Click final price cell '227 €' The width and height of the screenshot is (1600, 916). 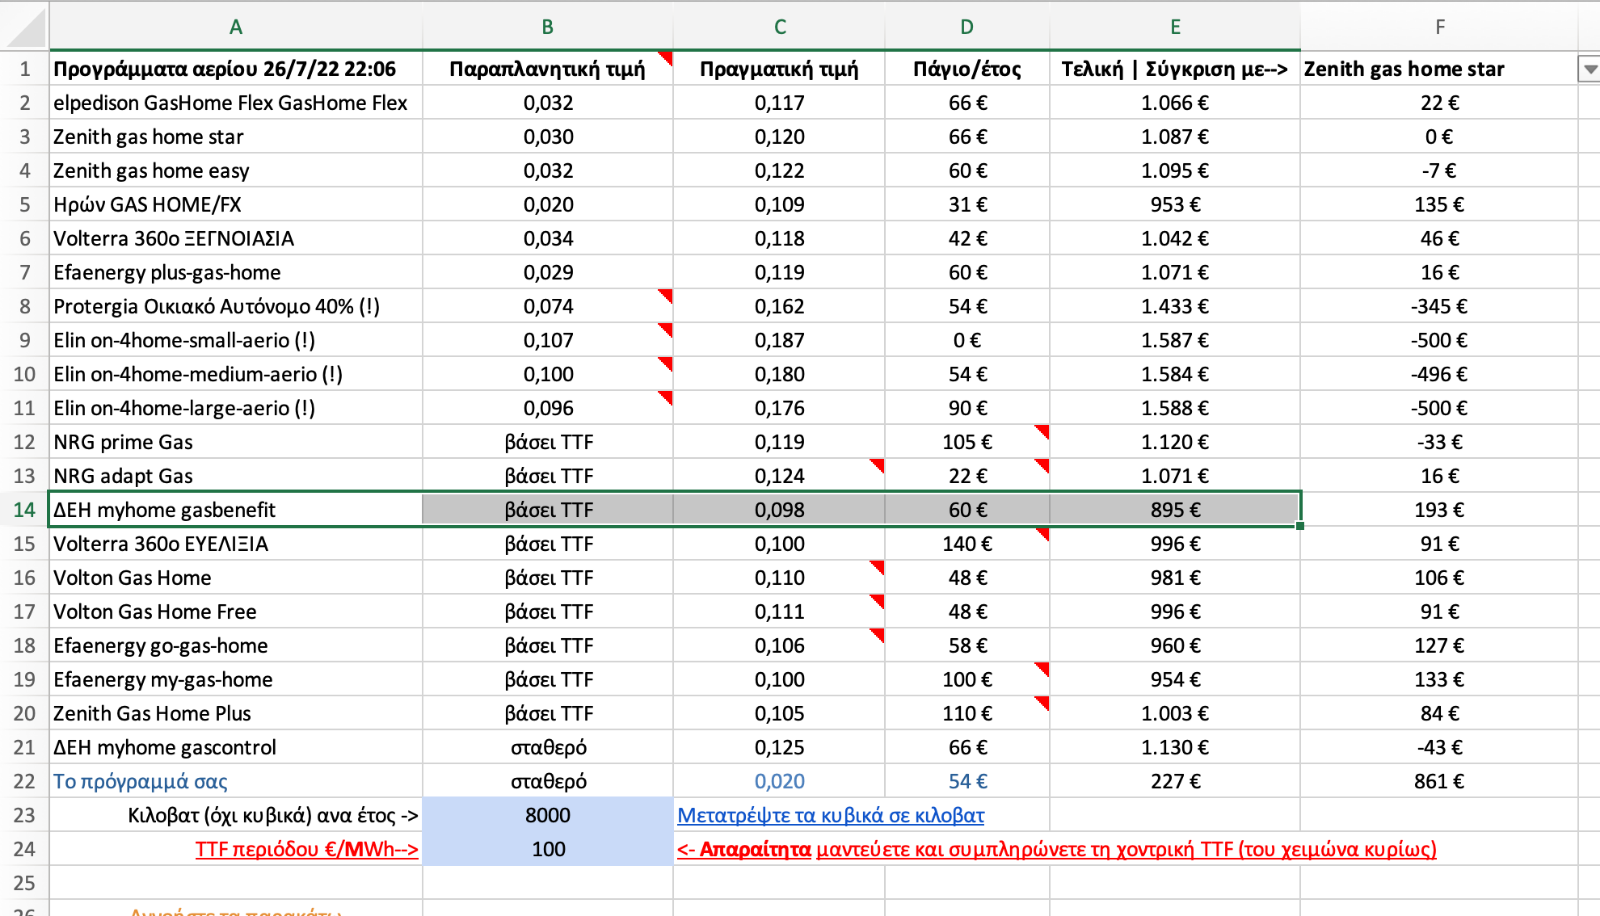(1175, 781)
